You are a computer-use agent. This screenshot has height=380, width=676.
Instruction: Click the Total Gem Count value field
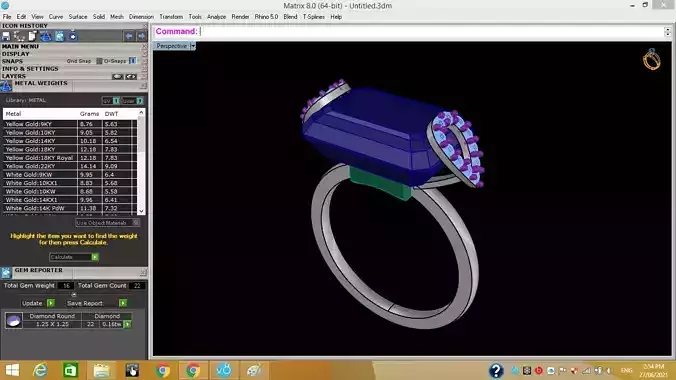tap(137, 286)
